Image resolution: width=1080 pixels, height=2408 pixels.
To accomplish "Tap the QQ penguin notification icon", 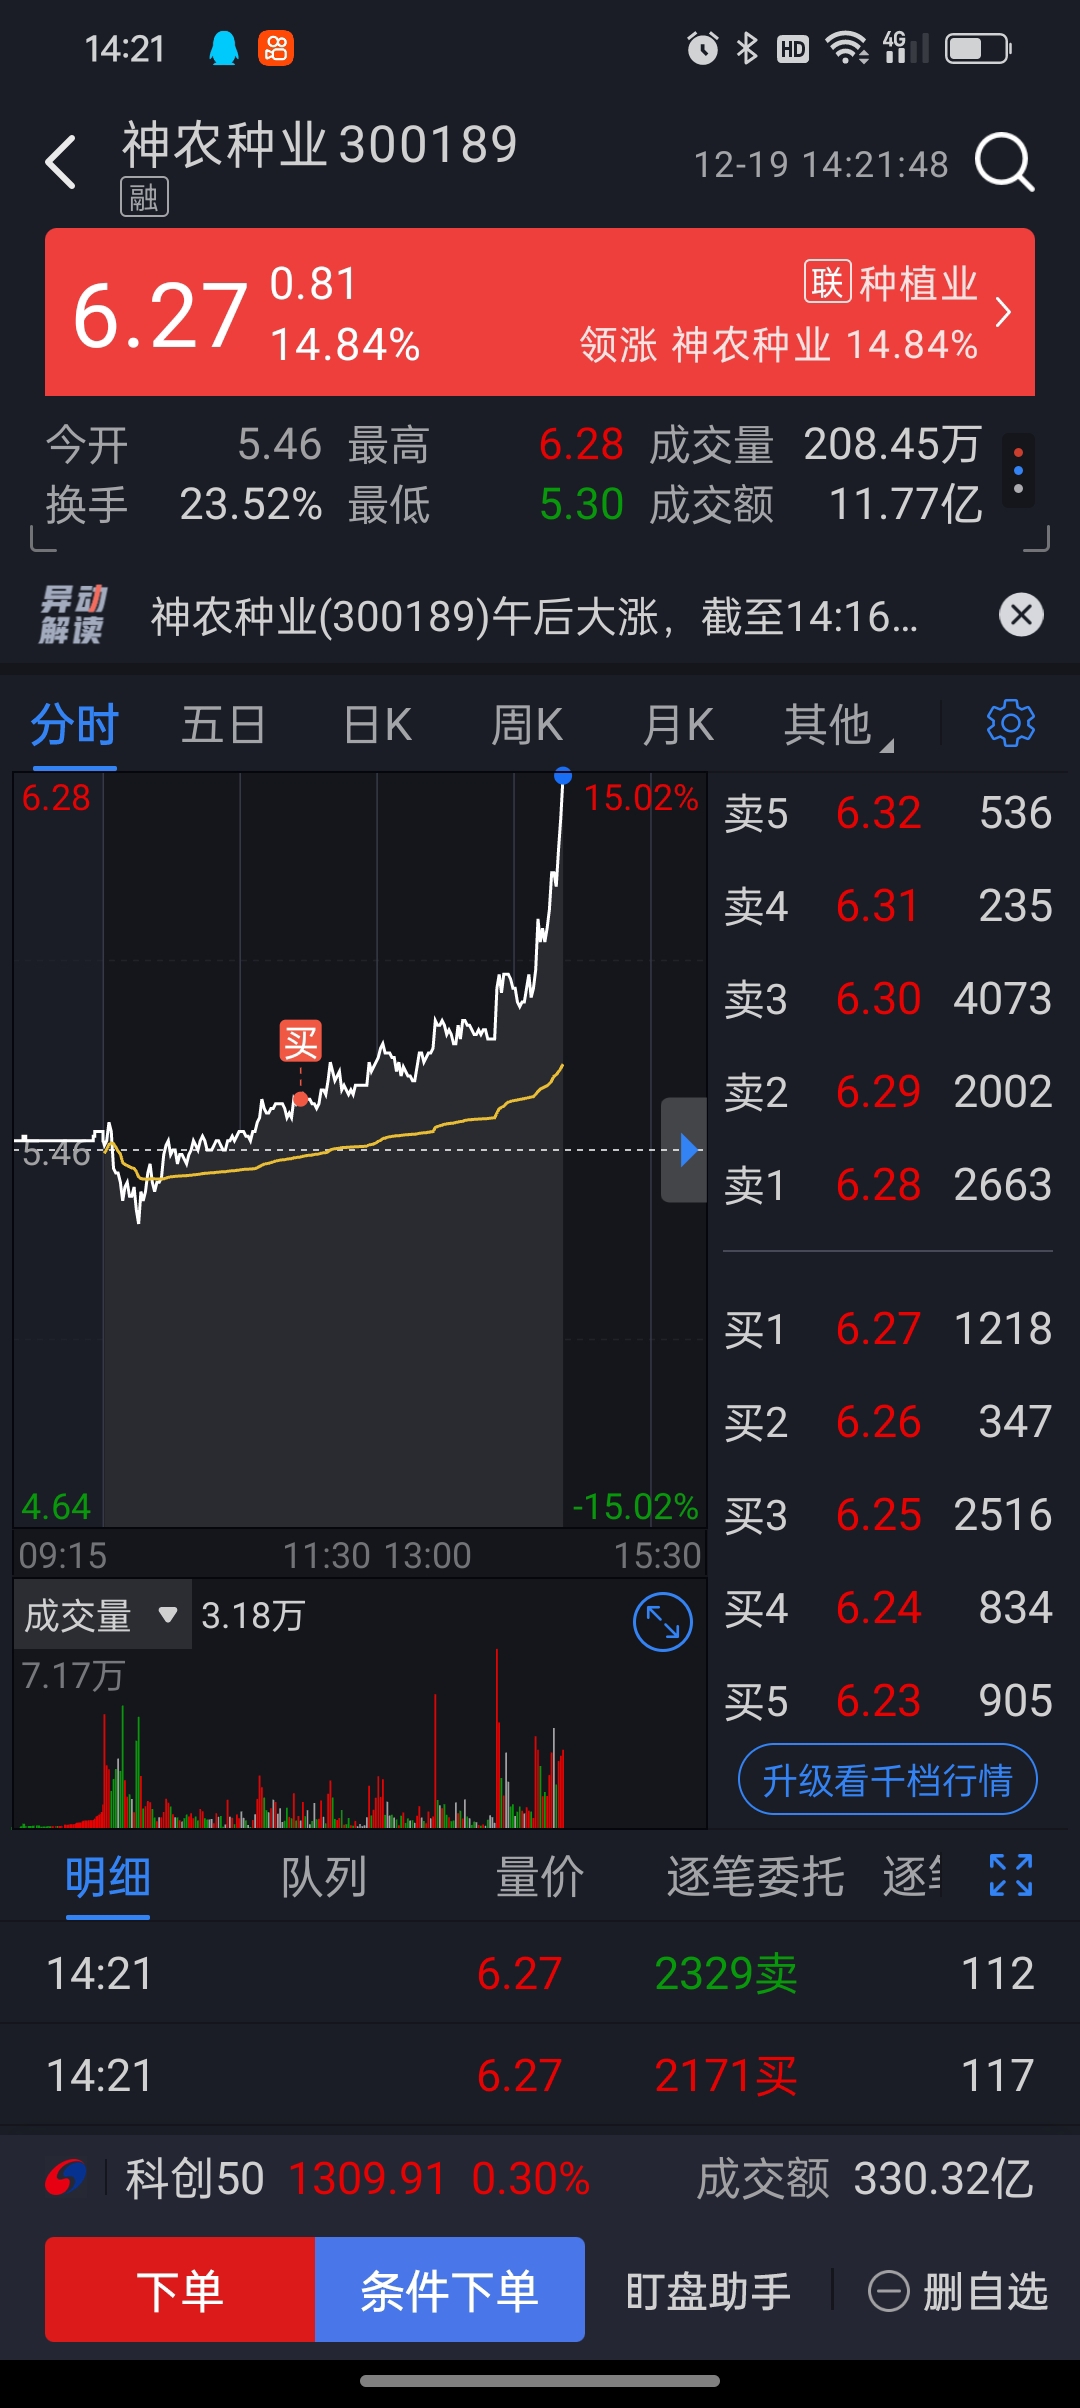I will [224, 48].
